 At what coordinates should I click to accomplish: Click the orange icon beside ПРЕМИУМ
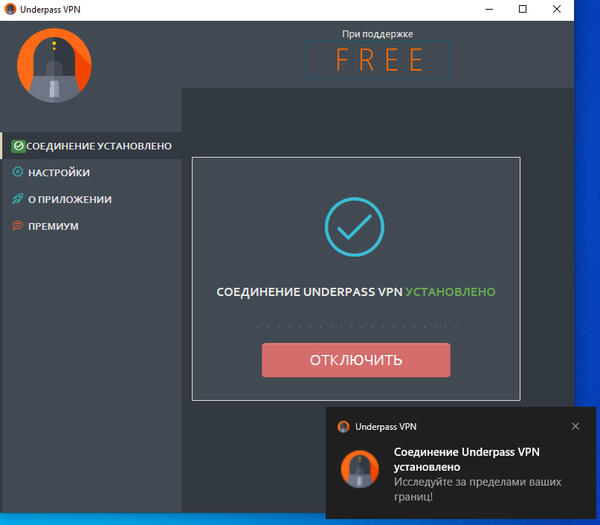tap(18, 225)
